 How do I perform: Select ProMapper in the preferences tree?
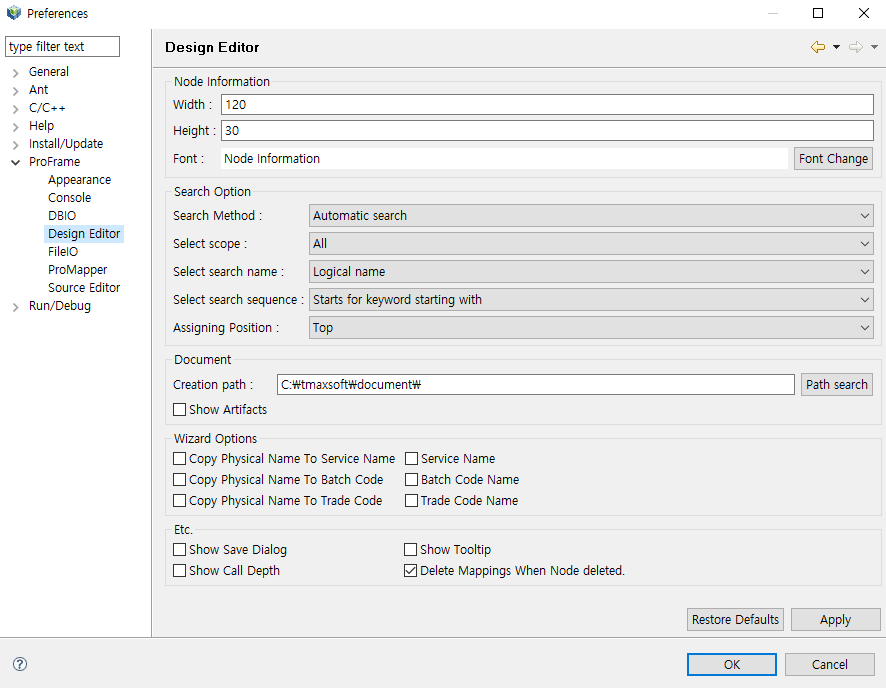(77, 270)
